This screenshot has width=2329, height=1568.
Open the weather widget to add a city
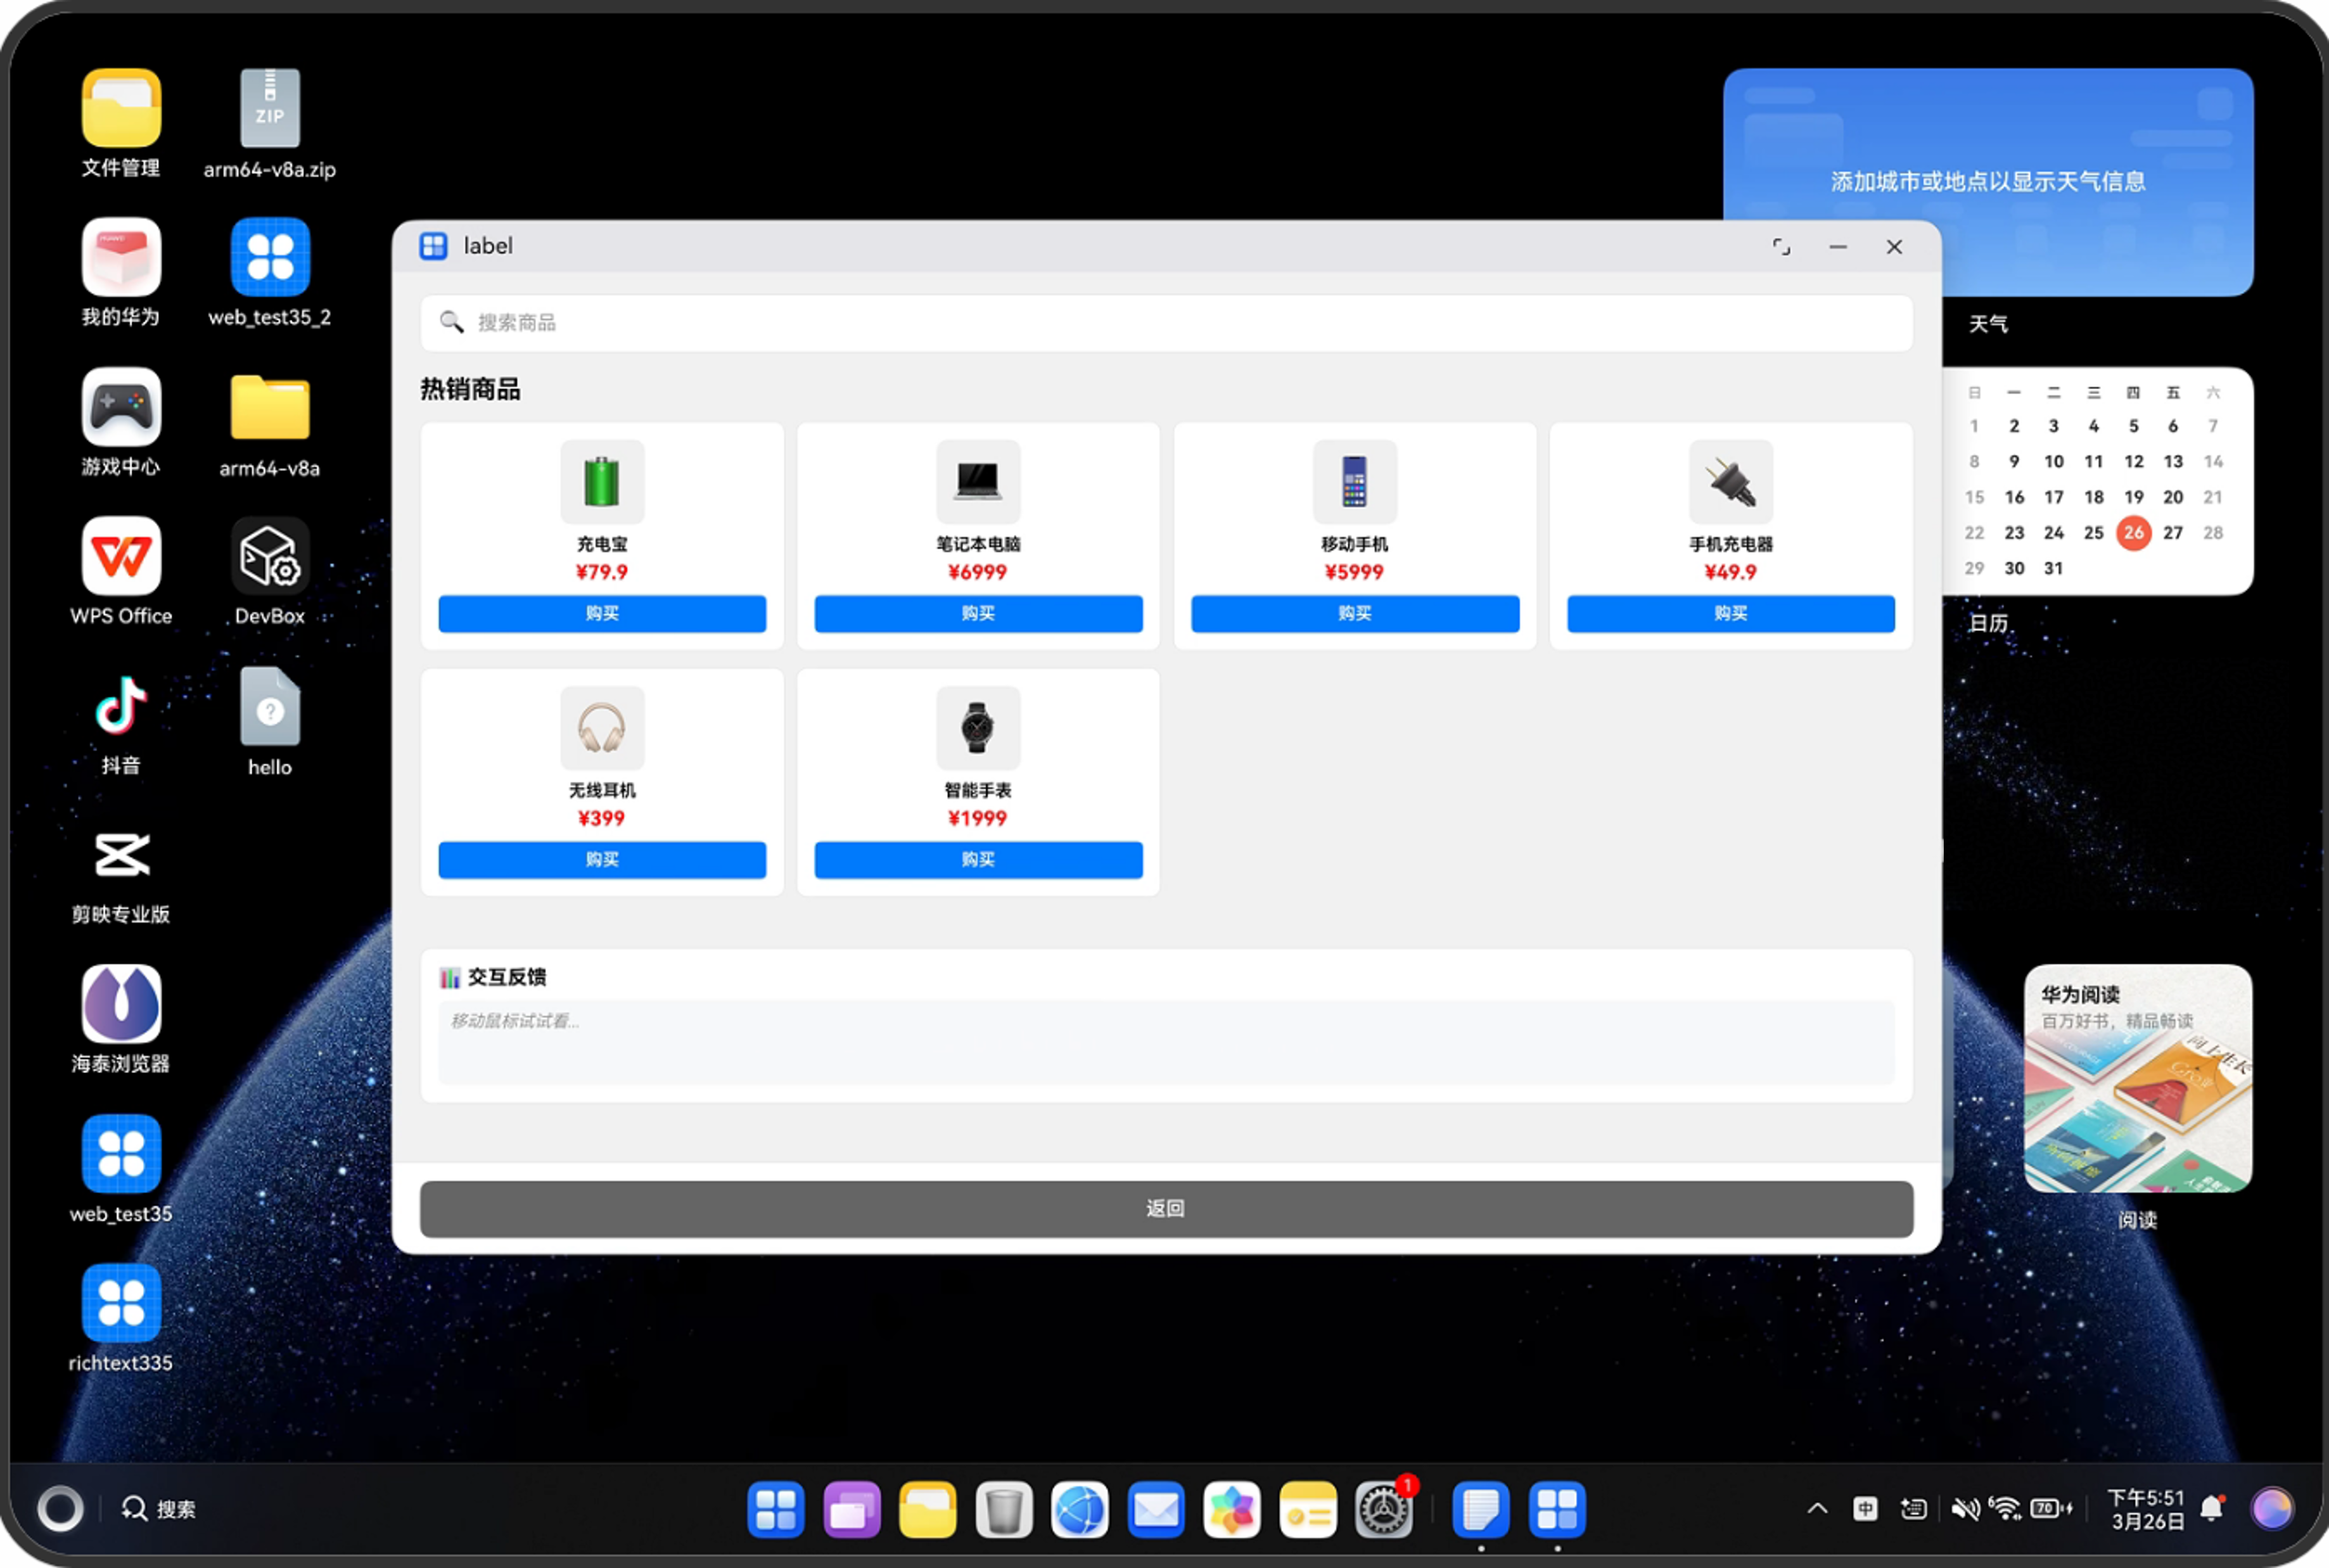tap(1988, 182)
